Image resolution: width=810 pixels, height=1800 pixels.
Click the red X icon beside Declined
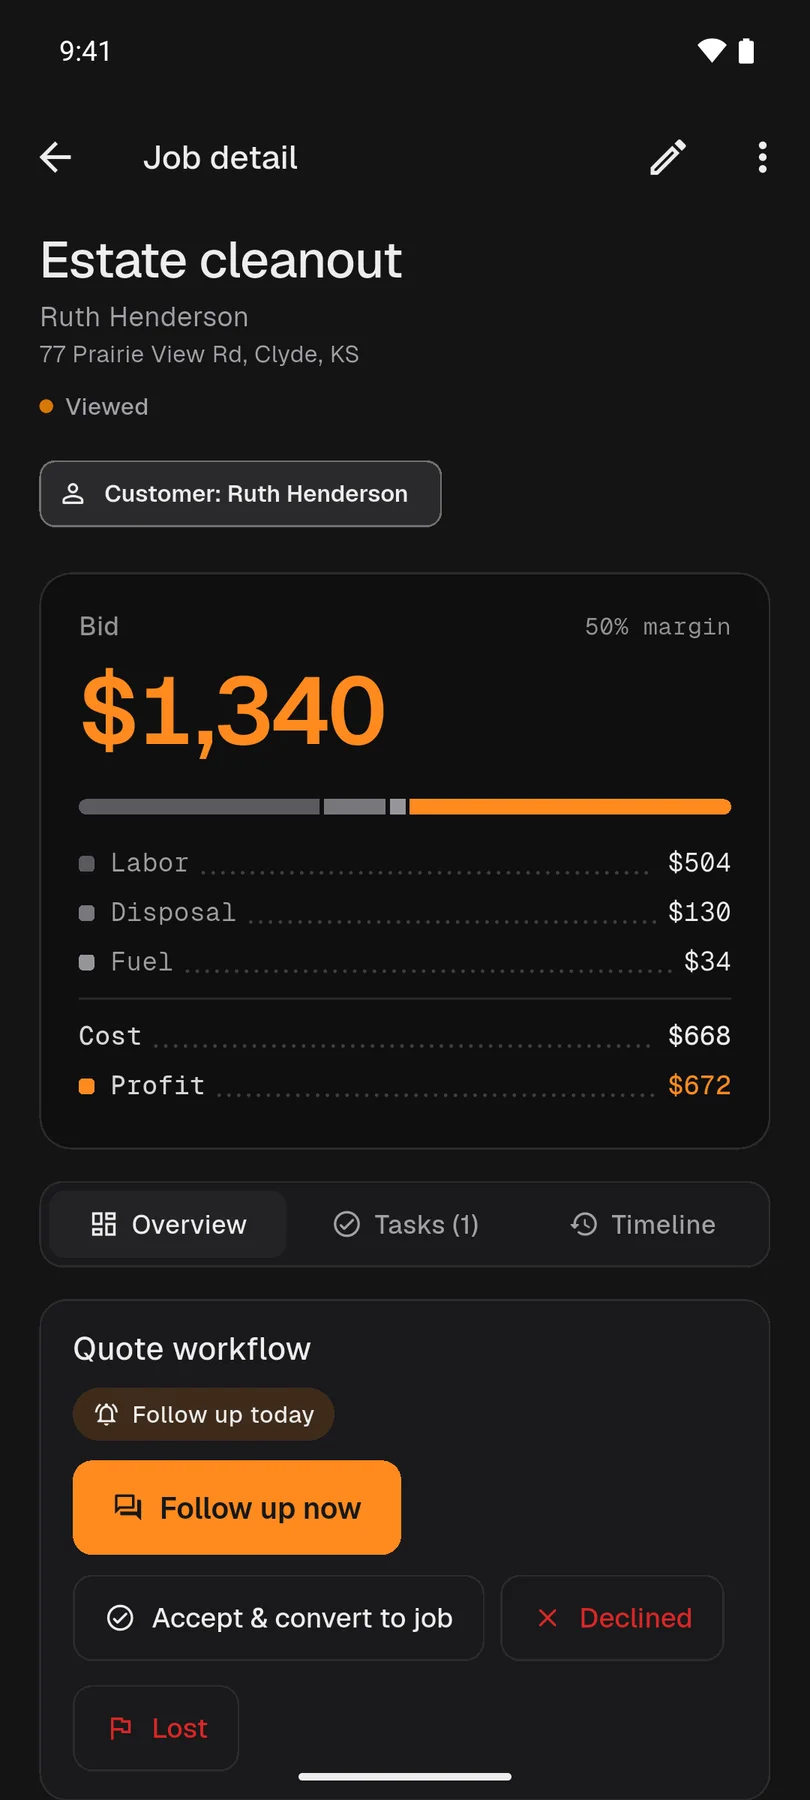point(547,1618)
